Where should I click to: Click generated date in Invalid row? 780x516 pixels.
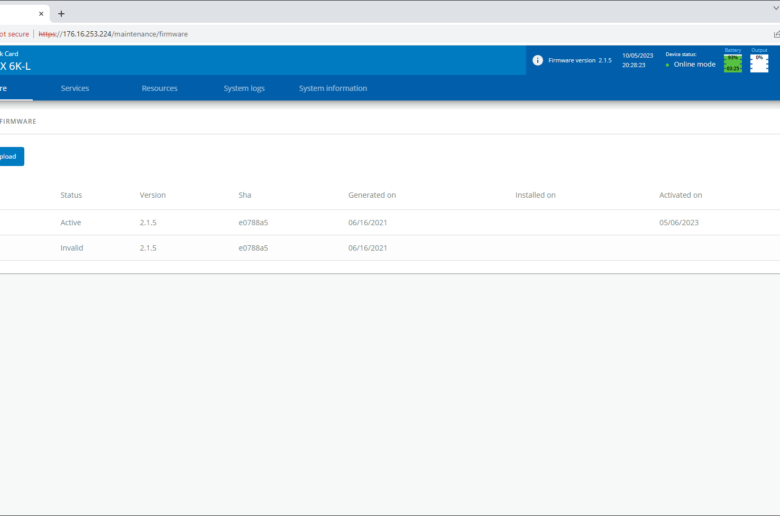click(368, 248)
